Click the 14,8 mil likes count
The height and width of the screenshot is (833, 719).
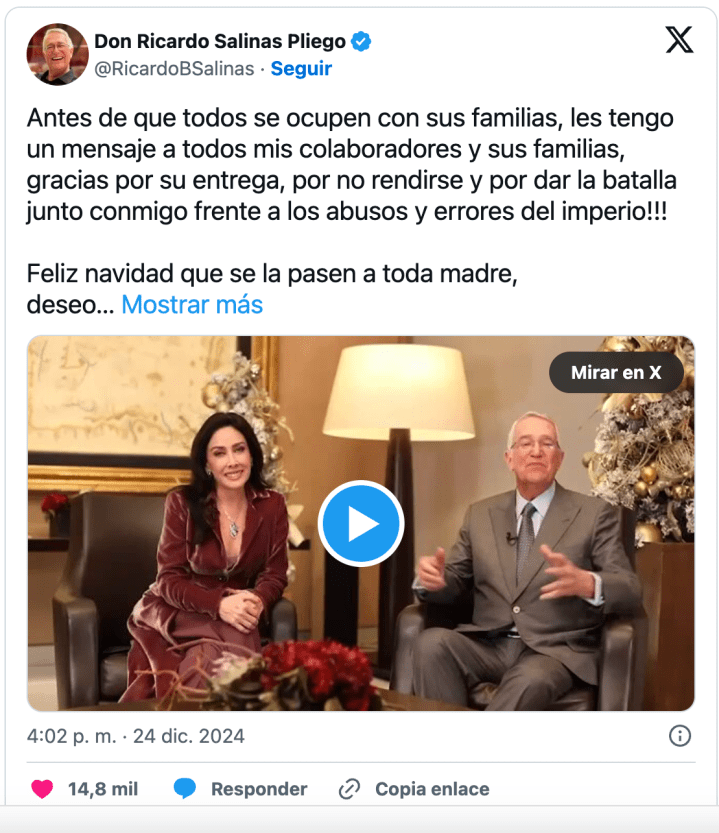[x=103, y=789]
